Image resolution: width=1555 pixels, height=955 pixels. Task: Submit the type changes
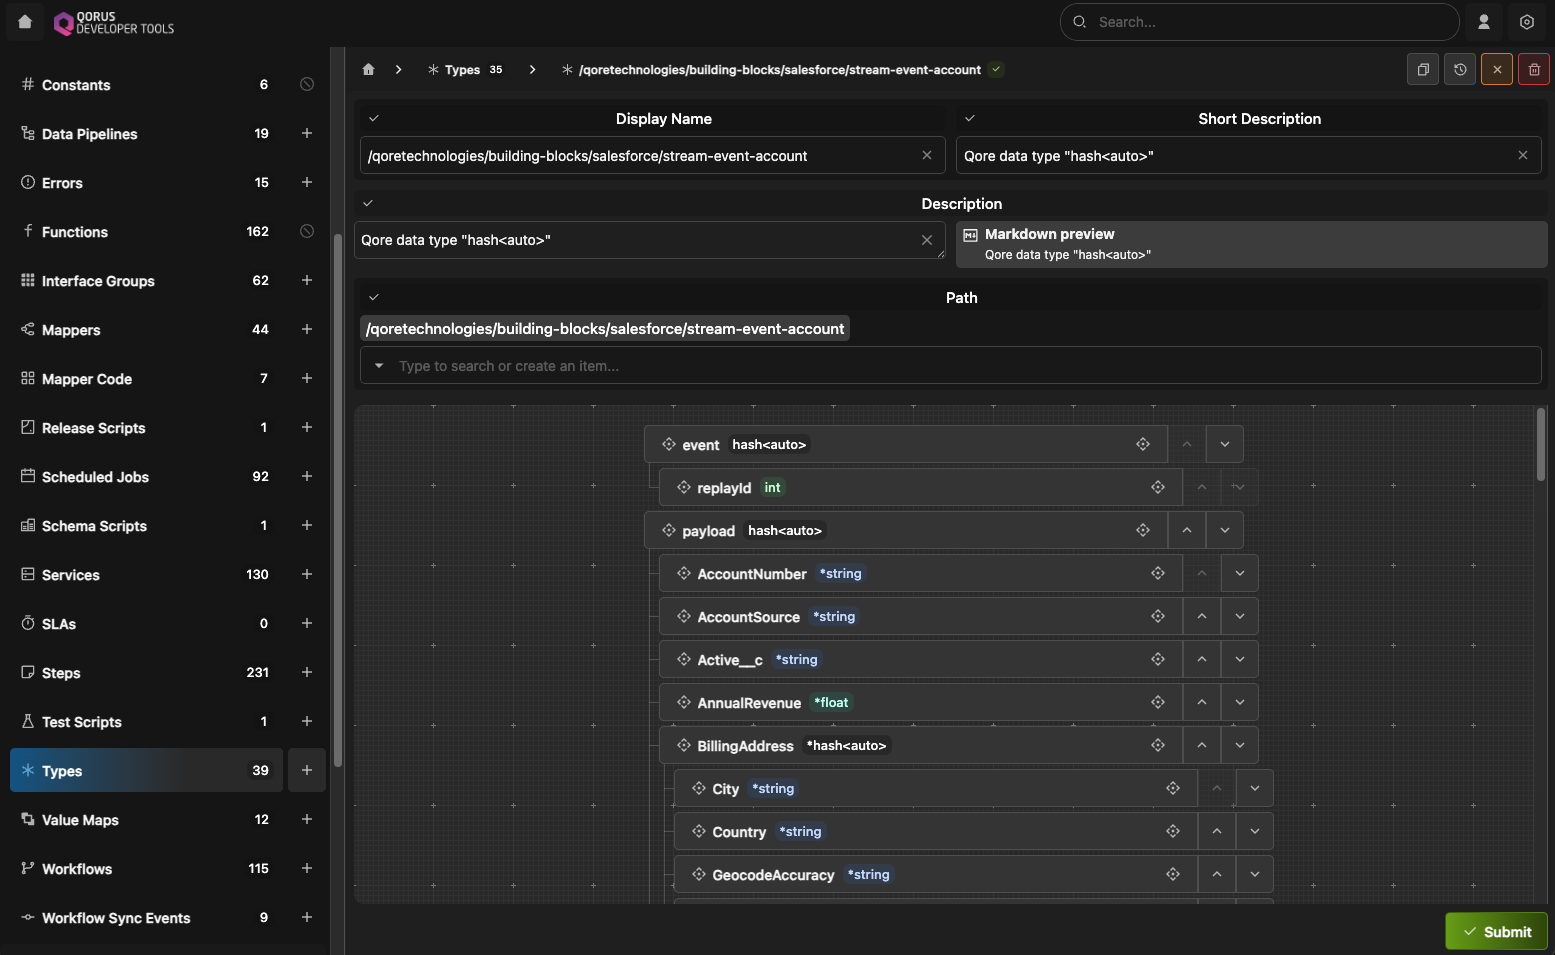coord(1496,931)
